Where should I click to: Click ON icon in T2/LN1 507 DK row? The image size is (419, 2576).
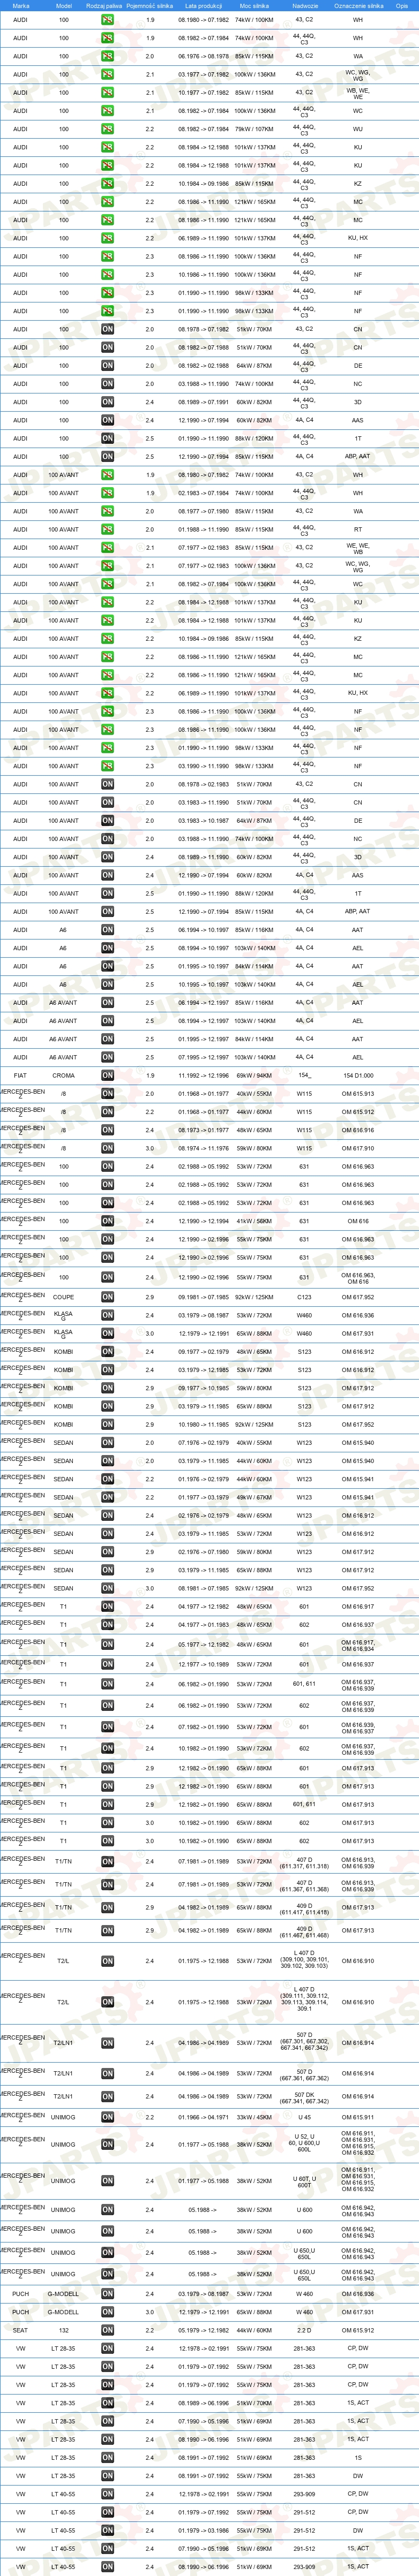[107, 2096]
